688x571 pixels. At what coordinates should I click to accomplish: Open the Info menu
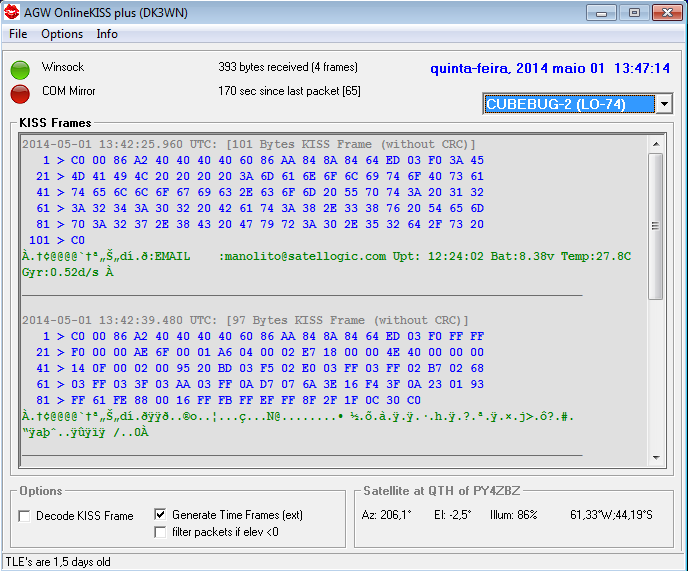(x=107, y=34)
